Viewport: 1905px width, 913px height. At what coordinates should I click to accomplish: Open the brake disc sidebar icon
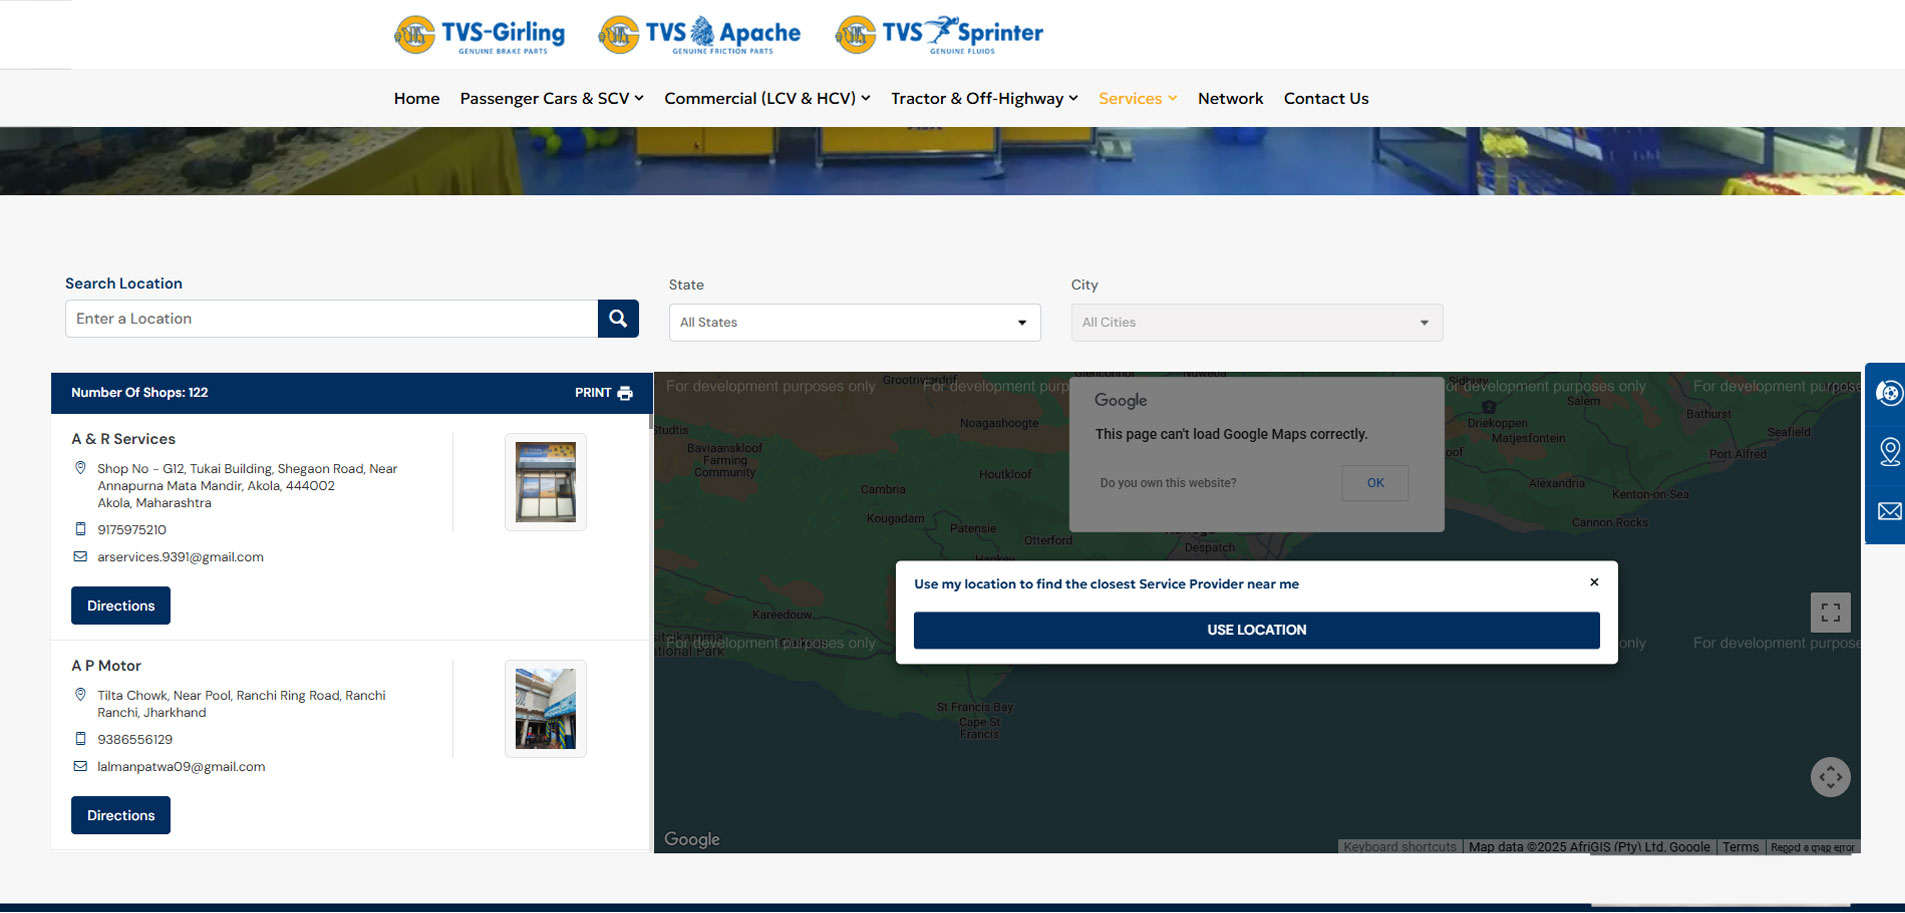point(1889,393)
